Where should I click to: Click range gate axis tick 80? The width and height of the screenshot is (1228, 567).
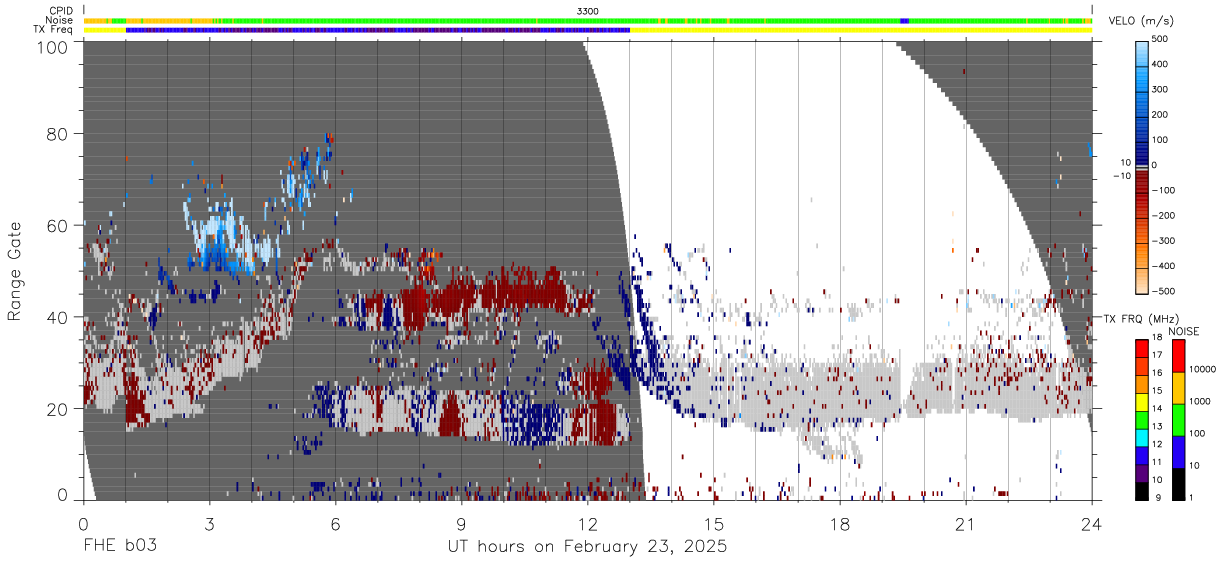click(56, 134)
